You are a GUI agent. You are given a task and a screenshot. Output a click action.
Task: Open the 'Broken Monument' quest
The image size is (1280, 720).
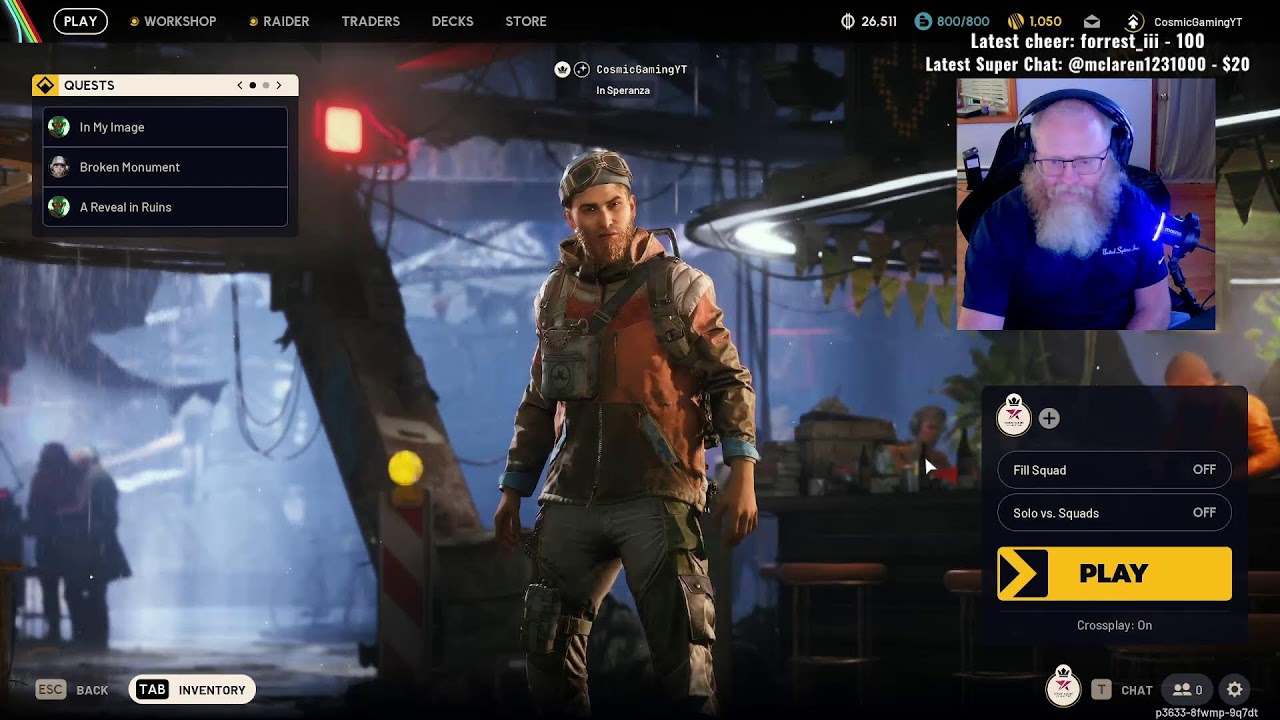tap(165, 167)
